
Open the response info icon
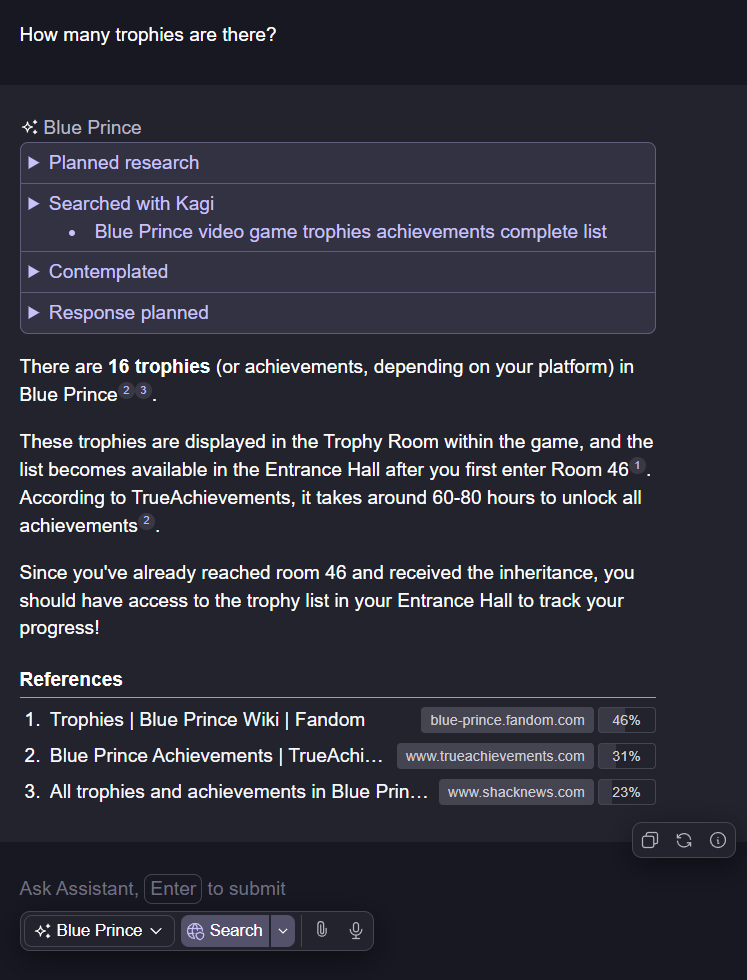(x=718, y=840)
